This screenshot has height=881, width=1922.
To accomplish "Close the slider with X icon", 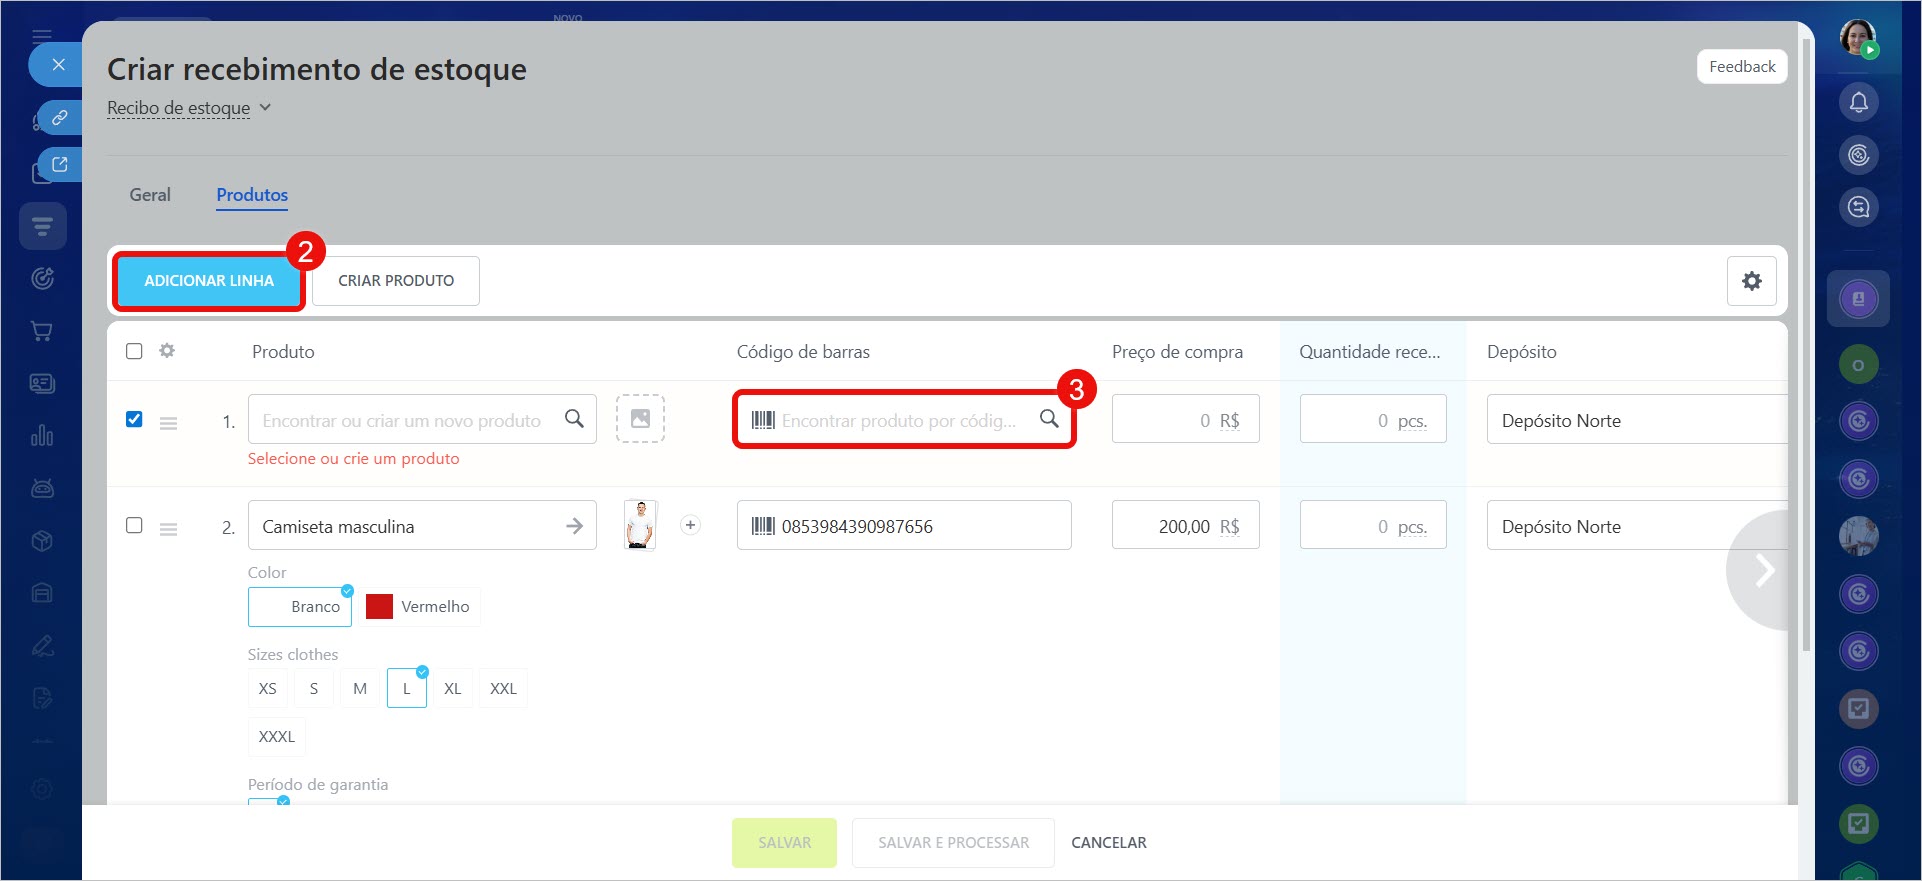I will 58,65.
